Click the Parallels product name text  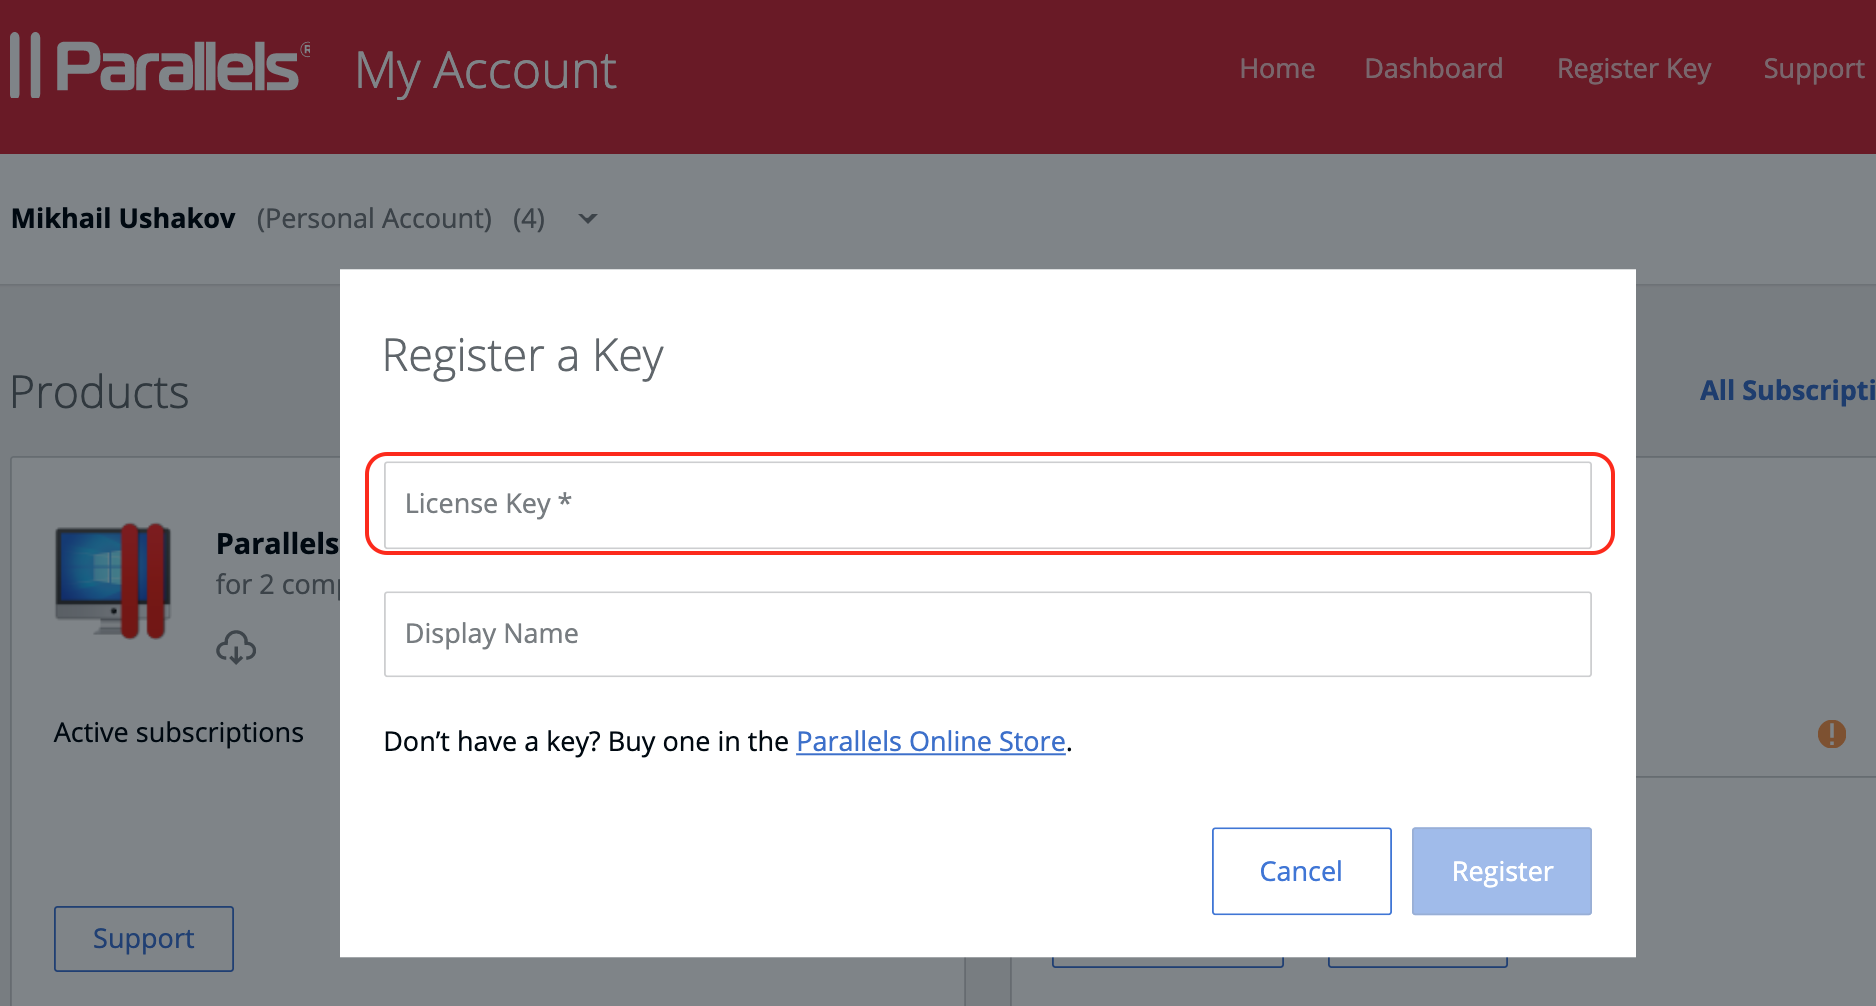277,544
